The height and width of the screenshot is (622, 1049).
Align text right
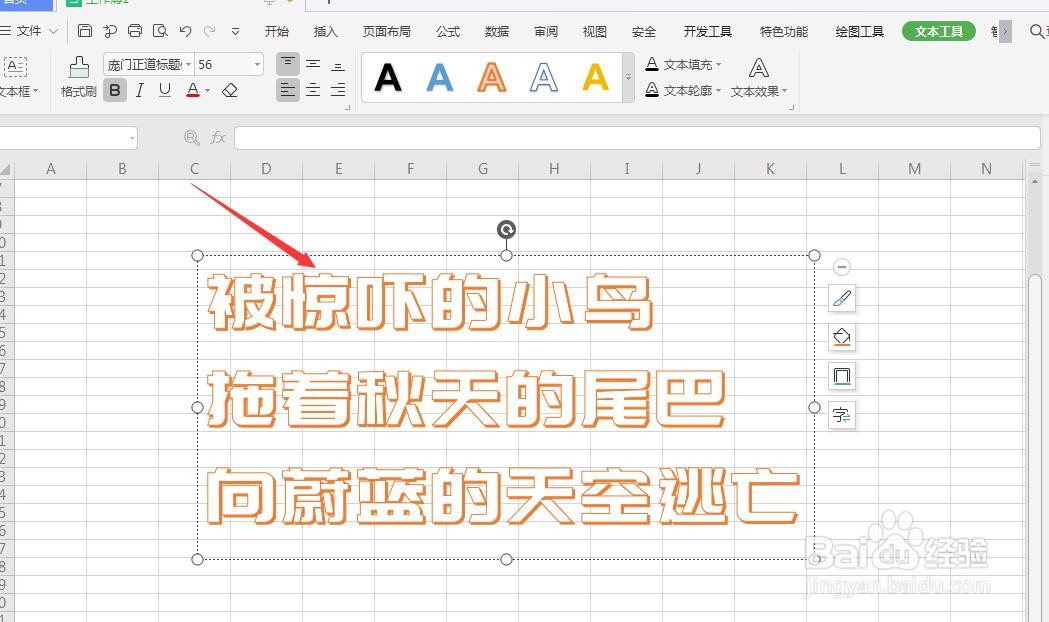pyautogui.click(x=339, y=90)
